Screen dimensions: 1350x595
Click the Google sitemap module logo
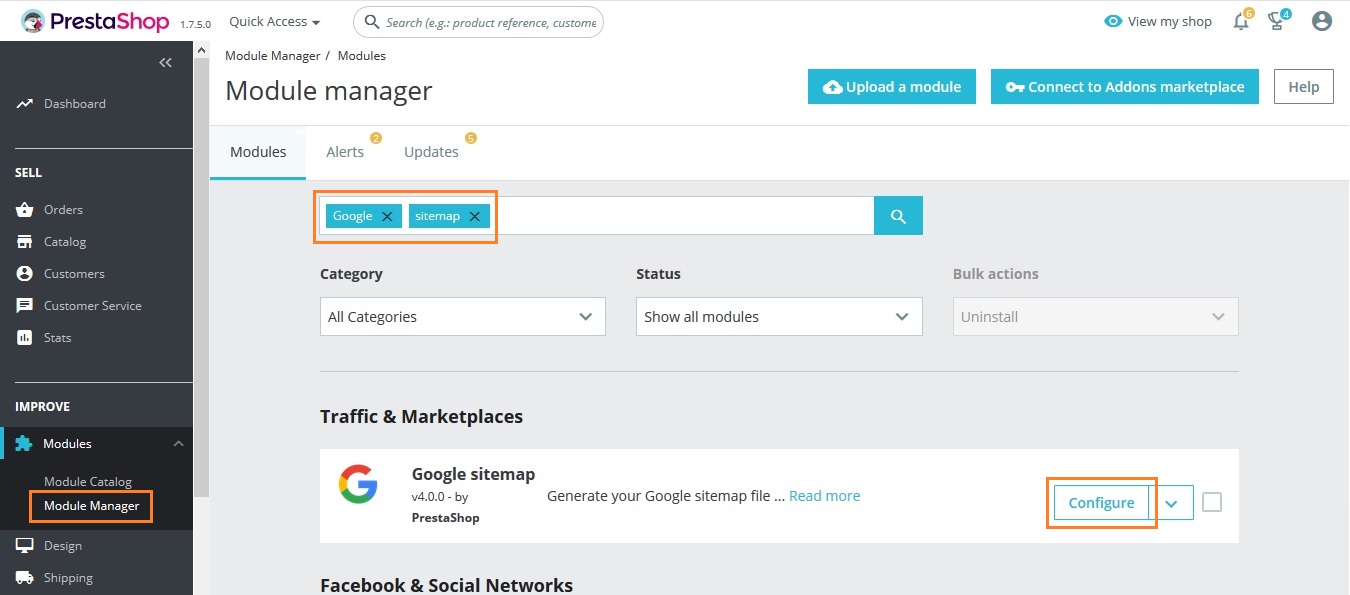coord(358,484)
